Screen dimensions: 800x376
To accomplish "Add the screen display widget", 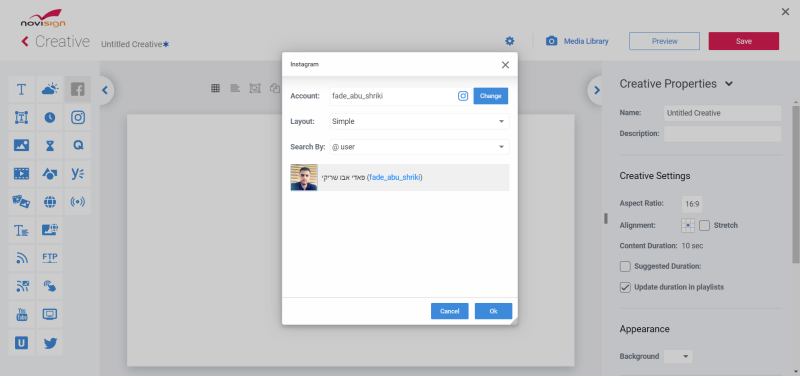I will 49,315.
